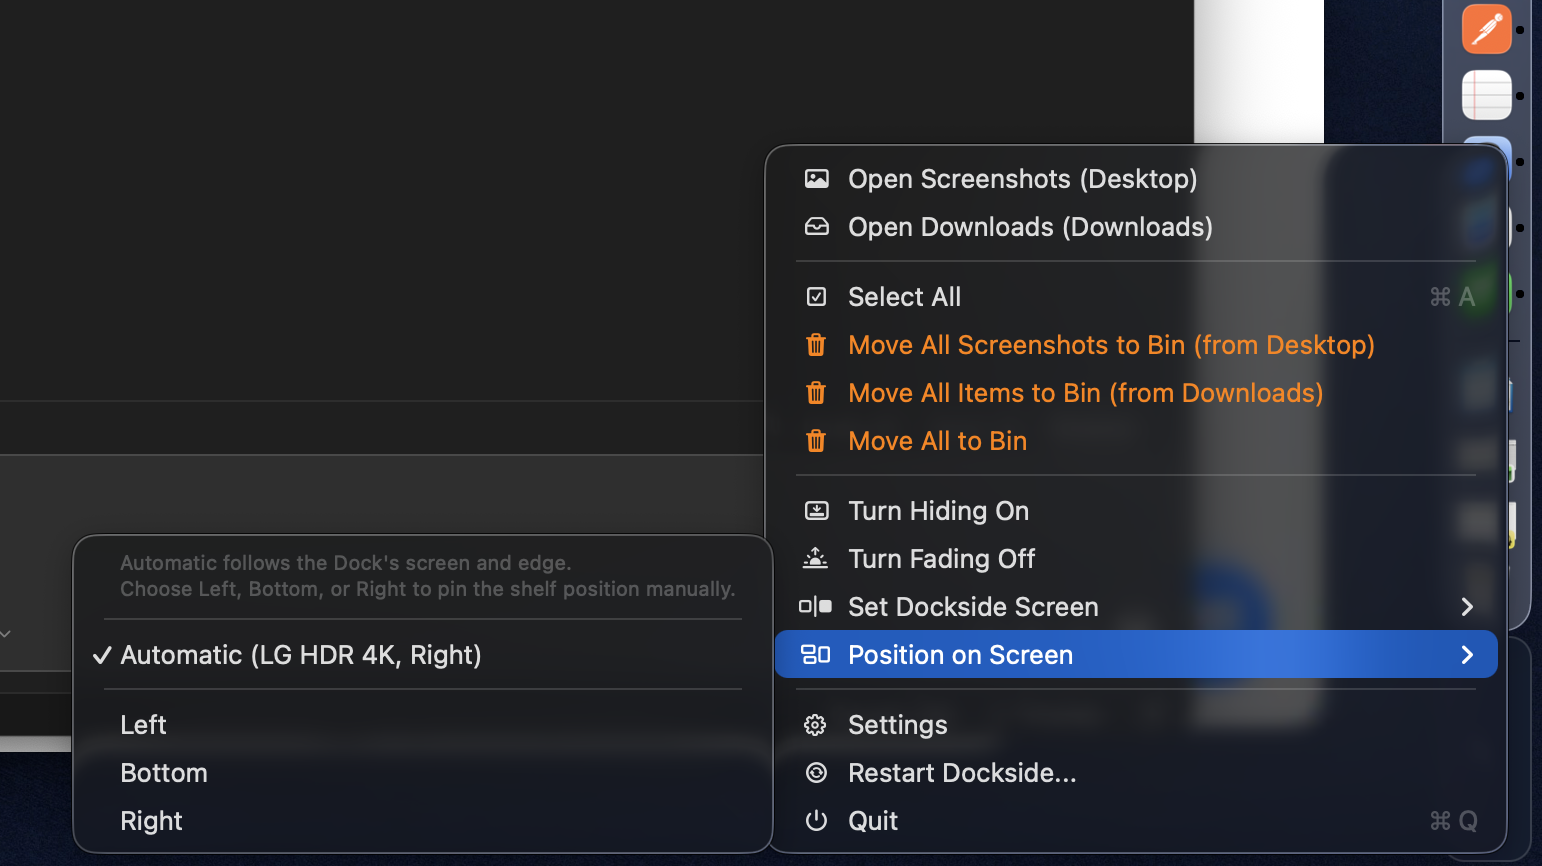This screenshot has width=1542, height=866.
Task: Click the Settings gear icon
Action: pos(816,724)
